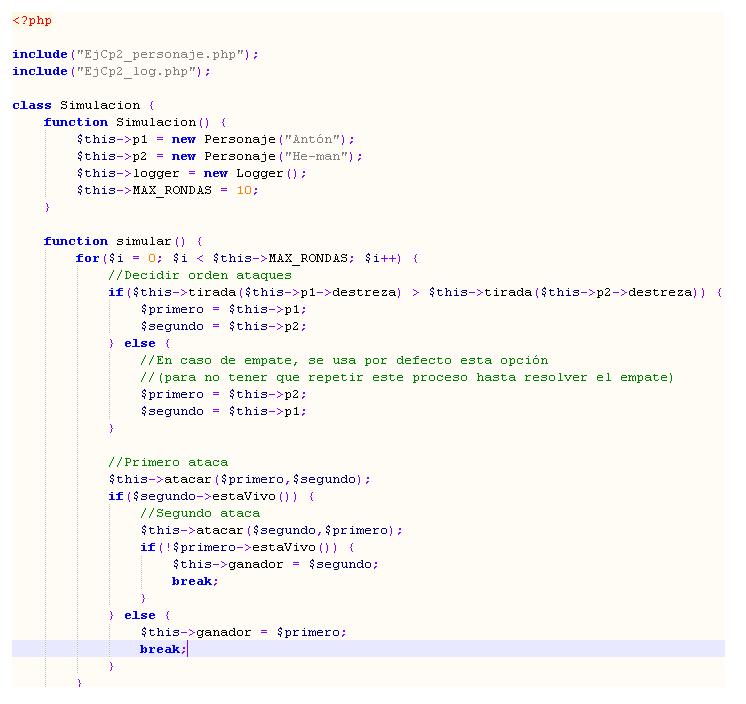The height and width of the screenshot is (704, 746).
Task: Click the line "$this->atacar($primero,$segundo);"
Action: coord(239,479)
